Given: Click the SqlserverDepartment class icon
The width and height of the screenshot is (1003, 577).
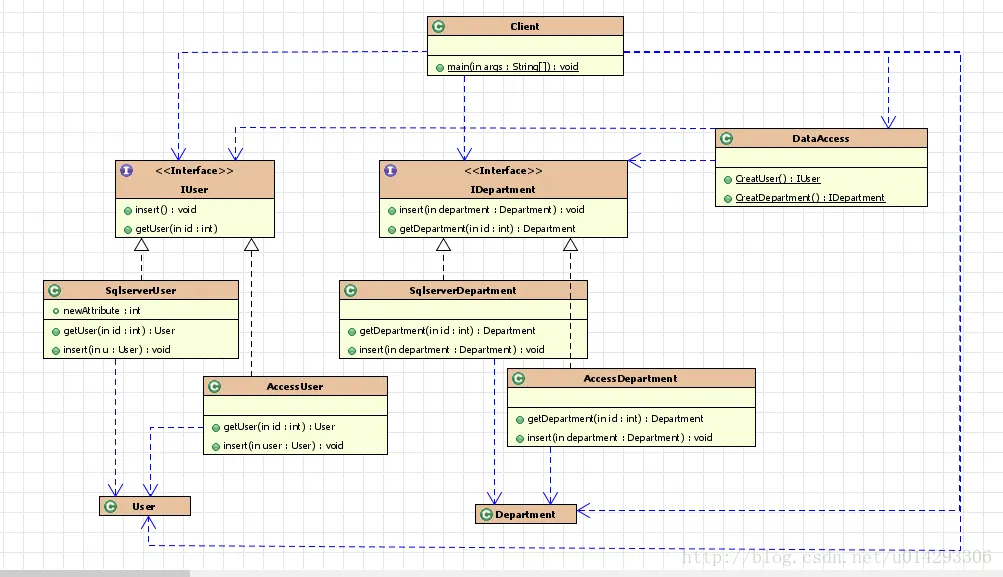Looking at the screenshot, I should 351,290.
